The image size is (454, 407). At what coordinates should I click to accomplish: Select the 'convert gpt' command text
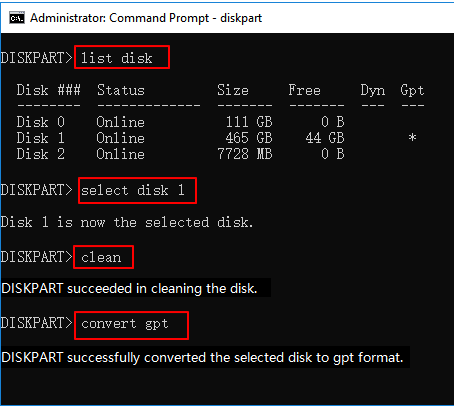click(x=125, y=324)
